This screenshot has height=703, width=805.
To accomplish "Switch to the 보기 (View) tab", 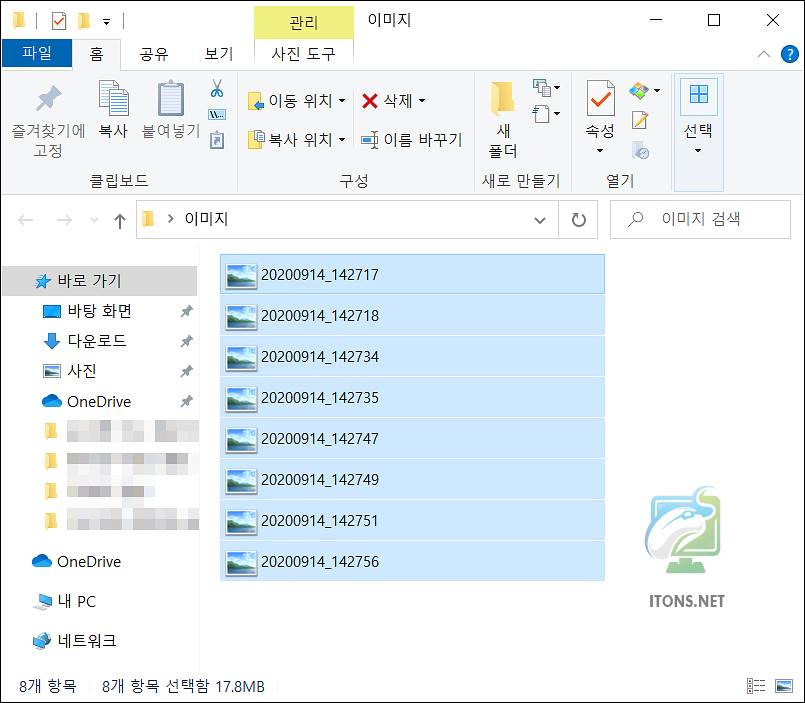I will pos(219,54).
